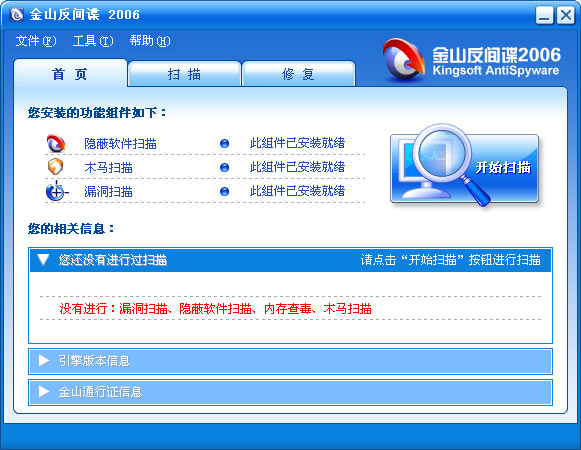Minimize the 金山反间谍 2006 window
Screen dimensions: 581x450
click(x=544, y=16)
